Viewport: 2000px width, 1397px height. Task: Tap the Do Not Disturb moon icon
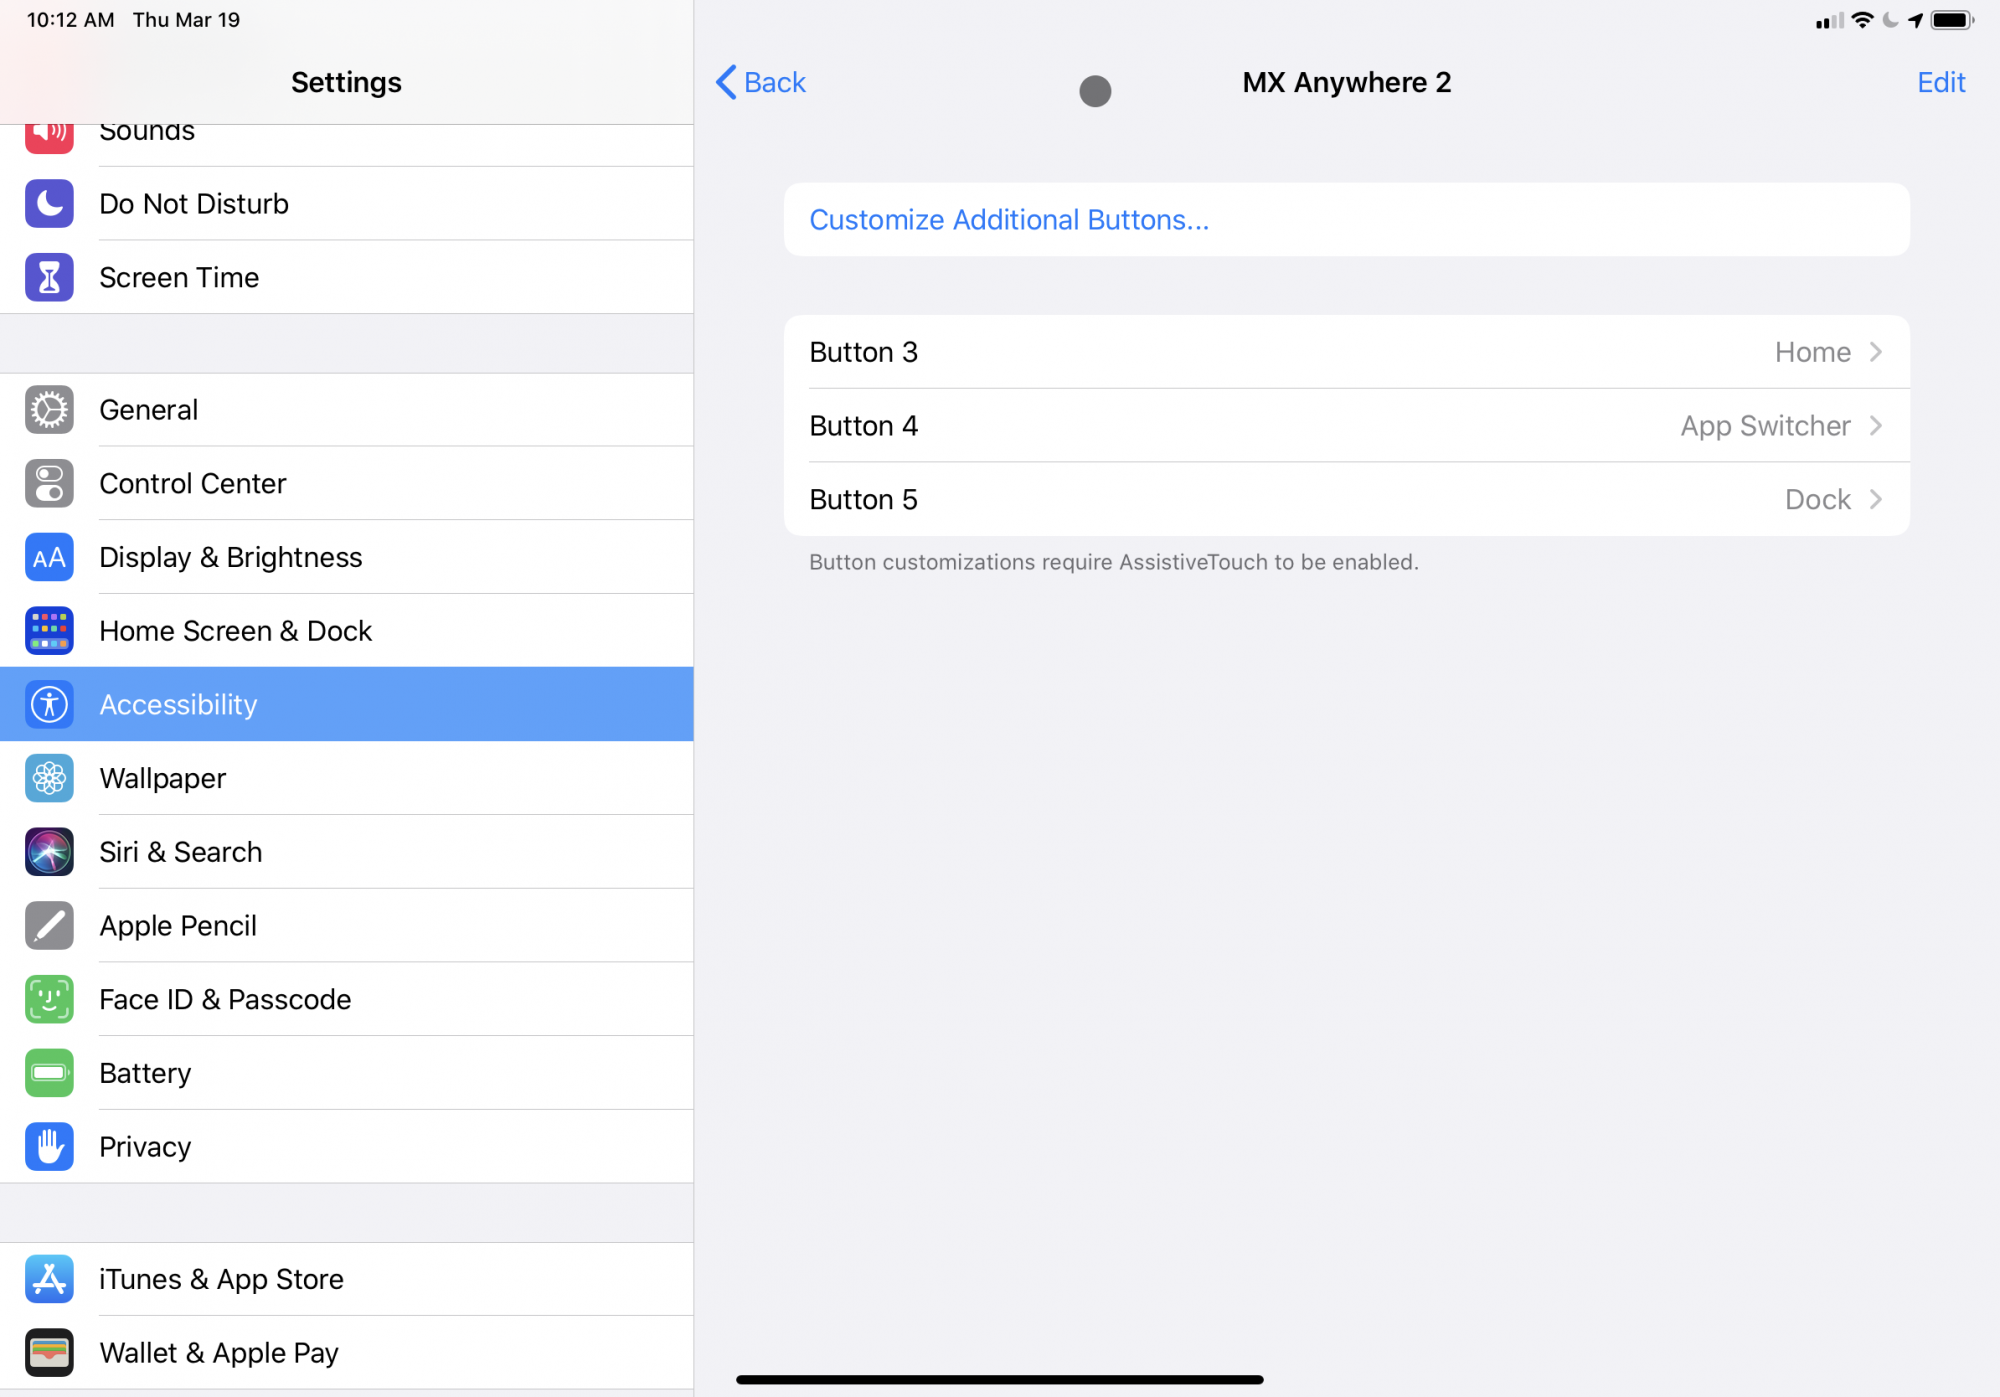pos(49,204)
